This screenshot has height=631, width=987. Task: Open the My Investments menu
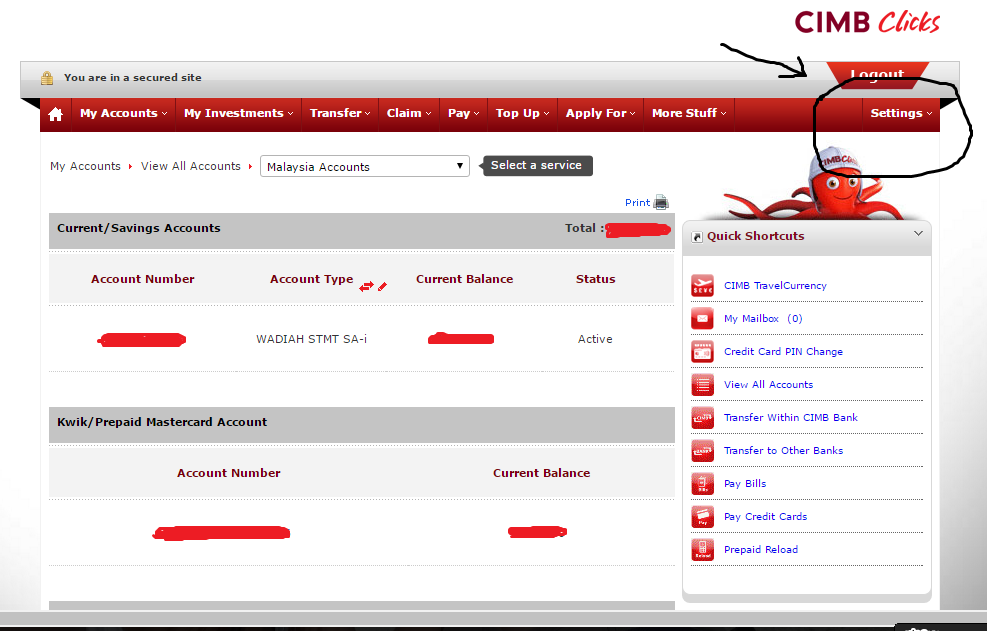click(x=239, y=113)
